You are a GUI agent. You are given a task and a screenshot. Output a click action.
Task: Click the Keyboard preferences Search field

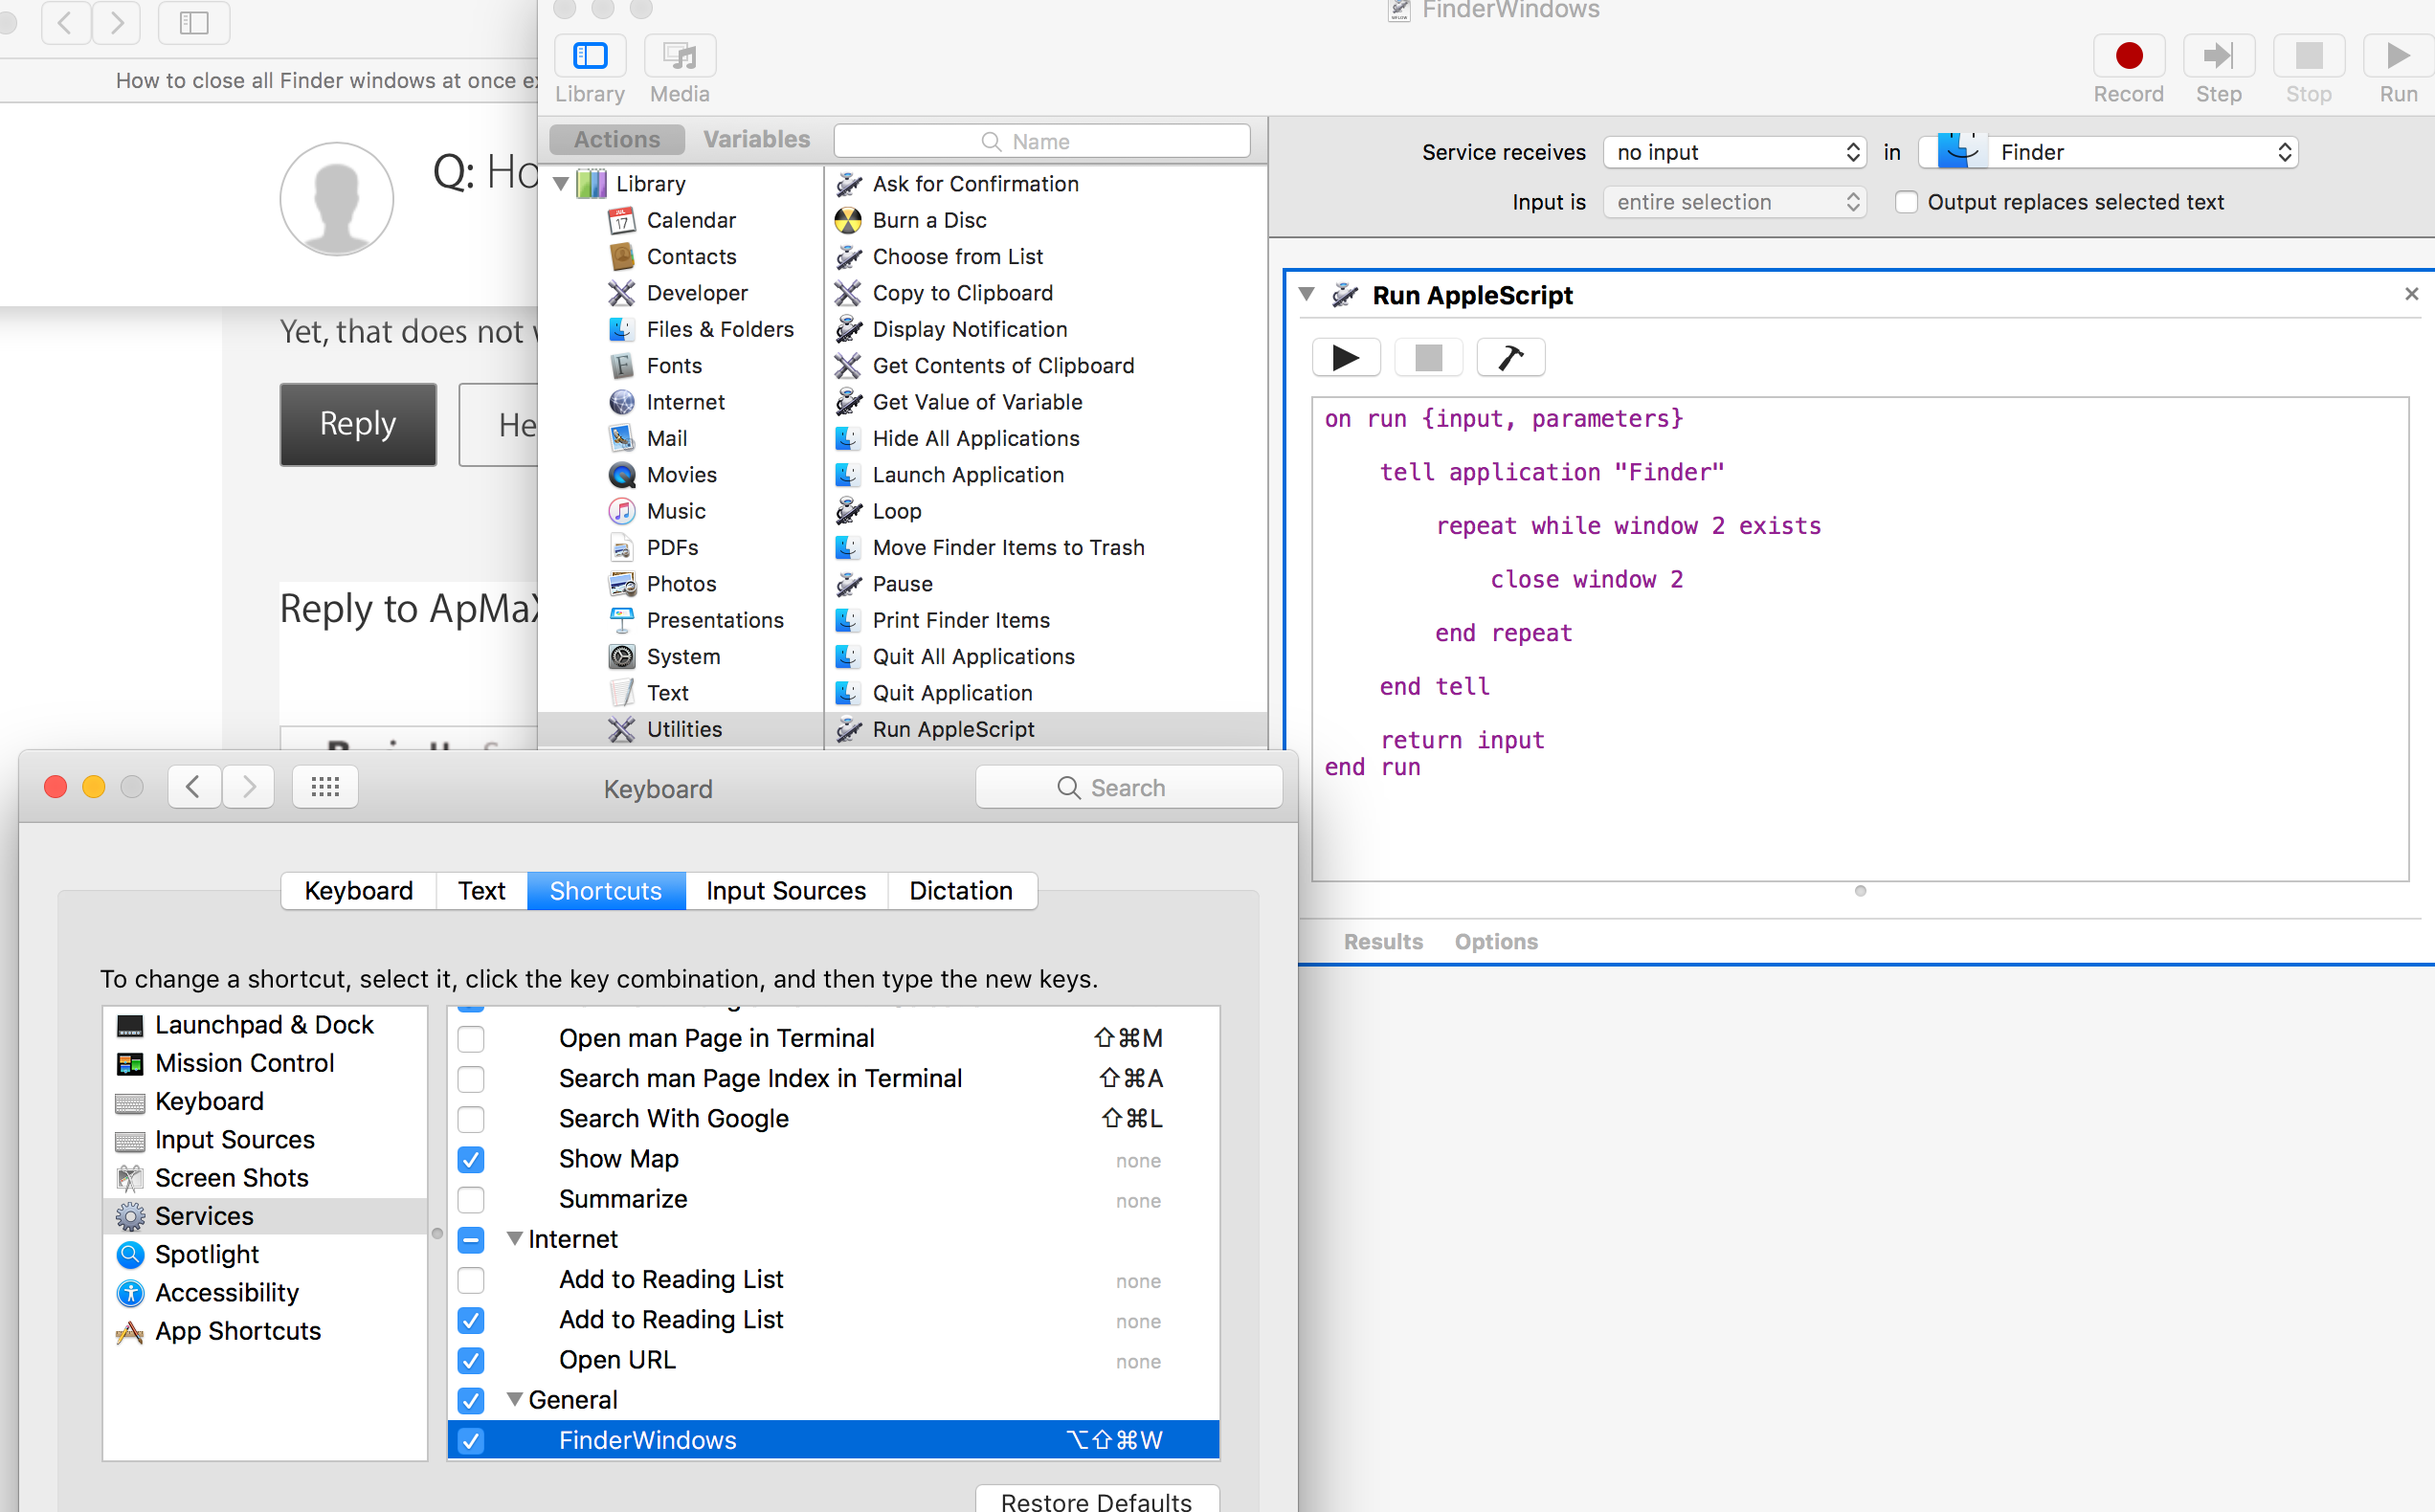pos(1128,788)
